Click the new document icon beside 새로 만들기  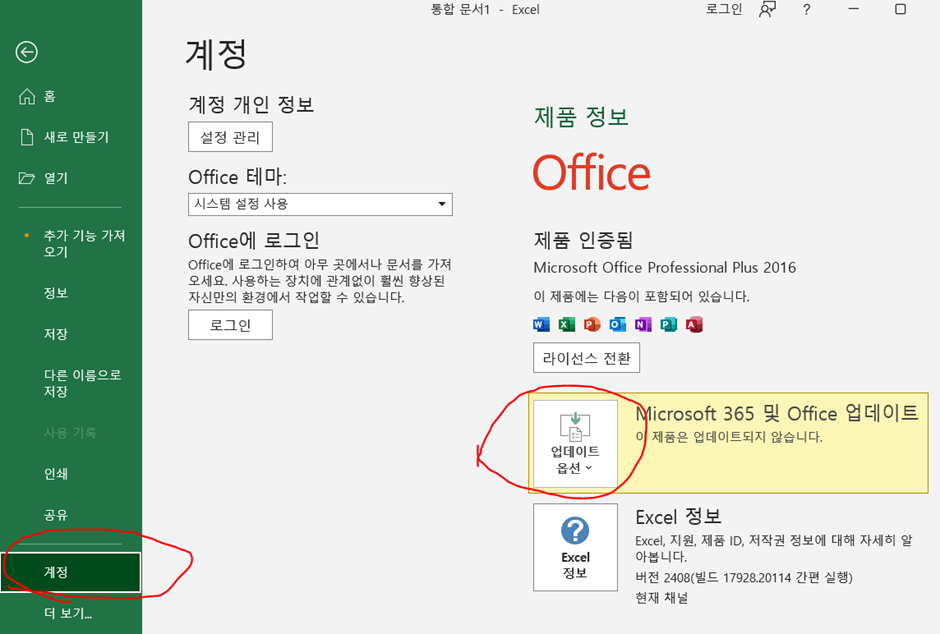(x=27, y=137)
